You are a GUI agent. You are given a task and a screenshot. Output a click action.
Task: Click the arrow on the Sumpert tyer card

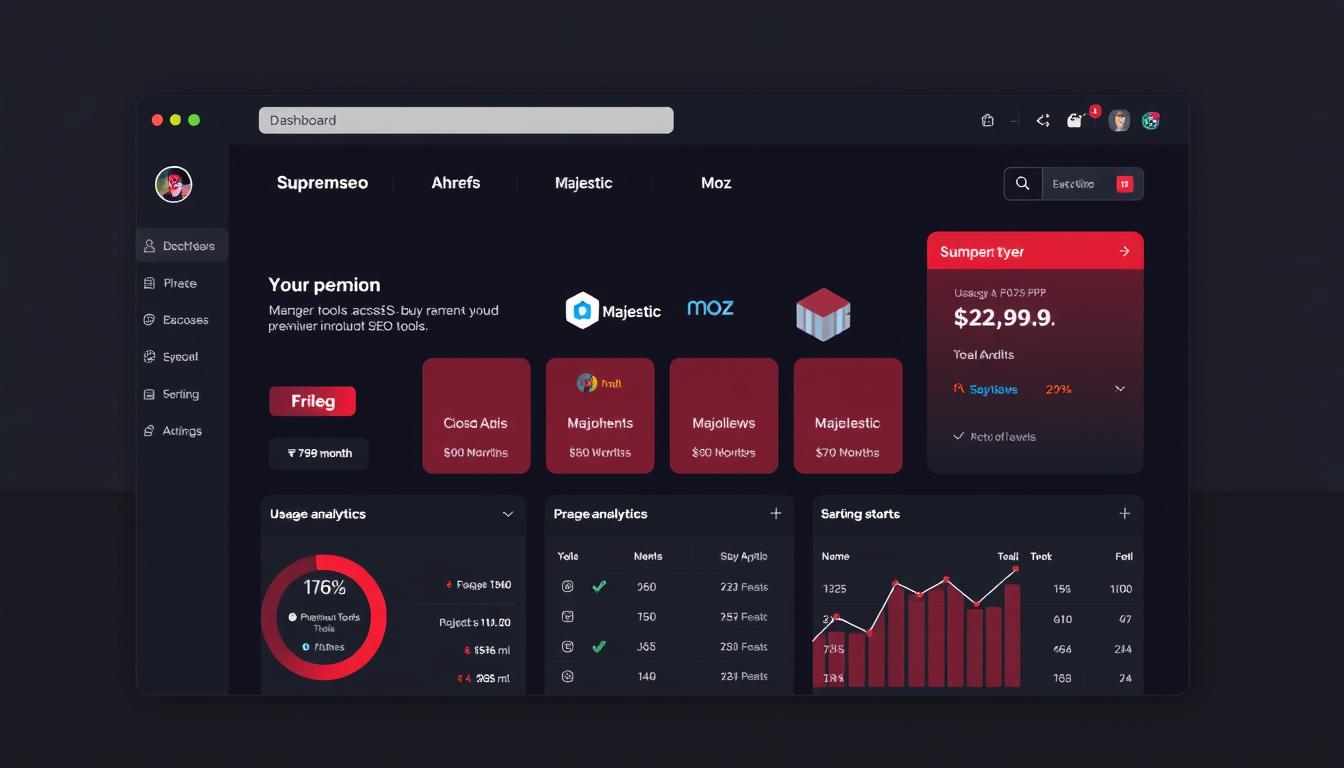point(1124,251)
